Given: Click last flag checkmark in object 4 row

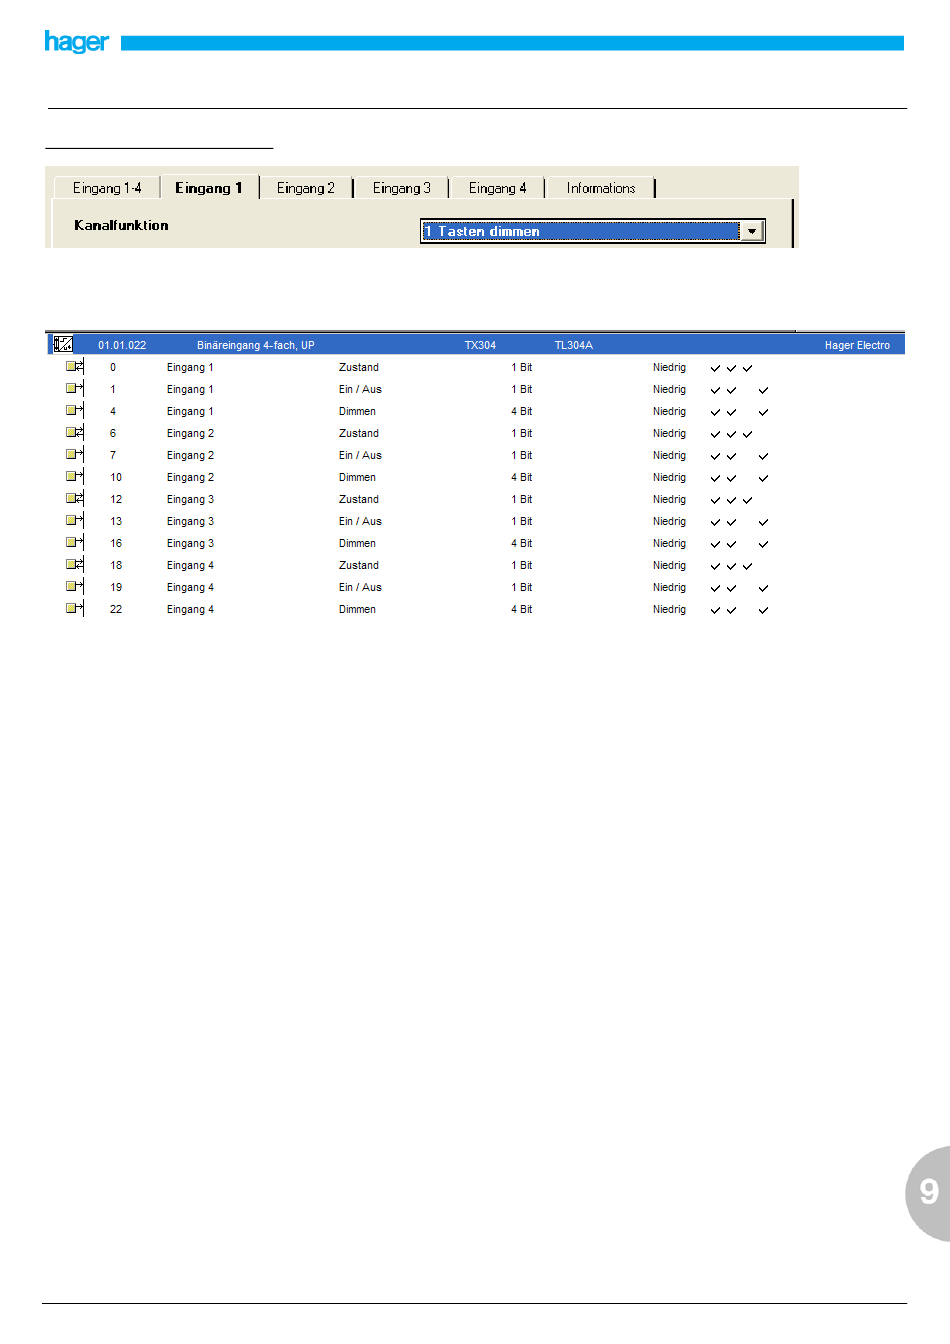Looking at the screenshot, I should coord(763,412).
